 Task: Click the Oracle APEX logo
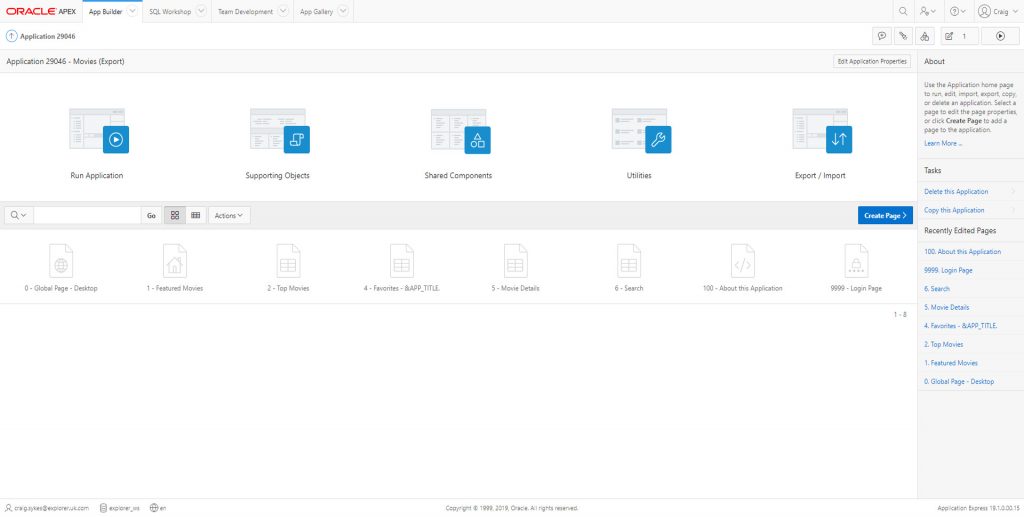coord(41,11)
